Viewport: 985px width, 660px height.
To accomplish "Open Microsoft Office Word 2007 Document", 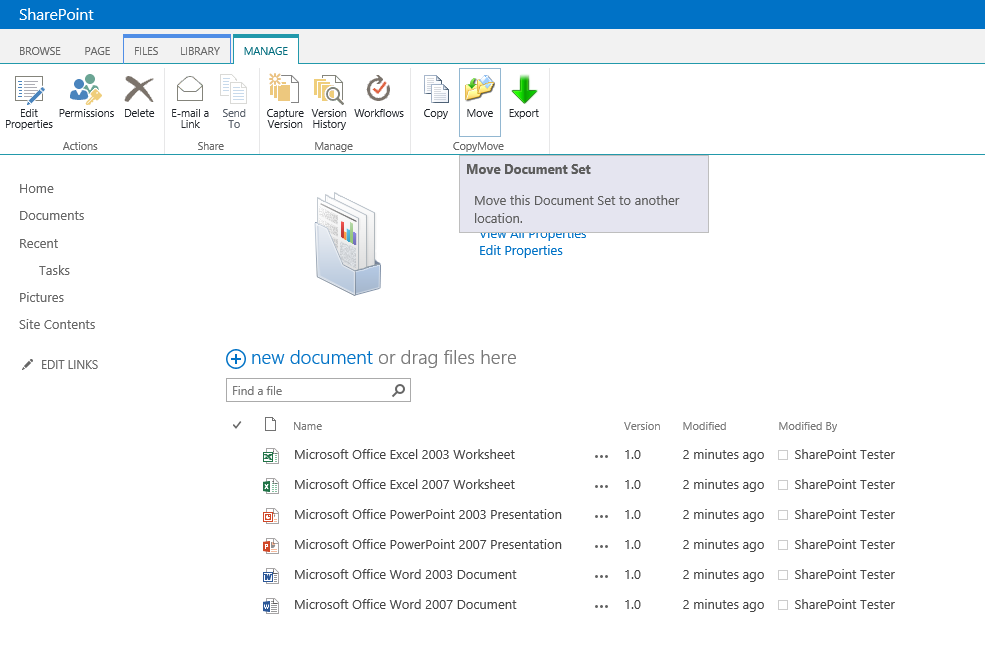I will (x=405, y=605).
